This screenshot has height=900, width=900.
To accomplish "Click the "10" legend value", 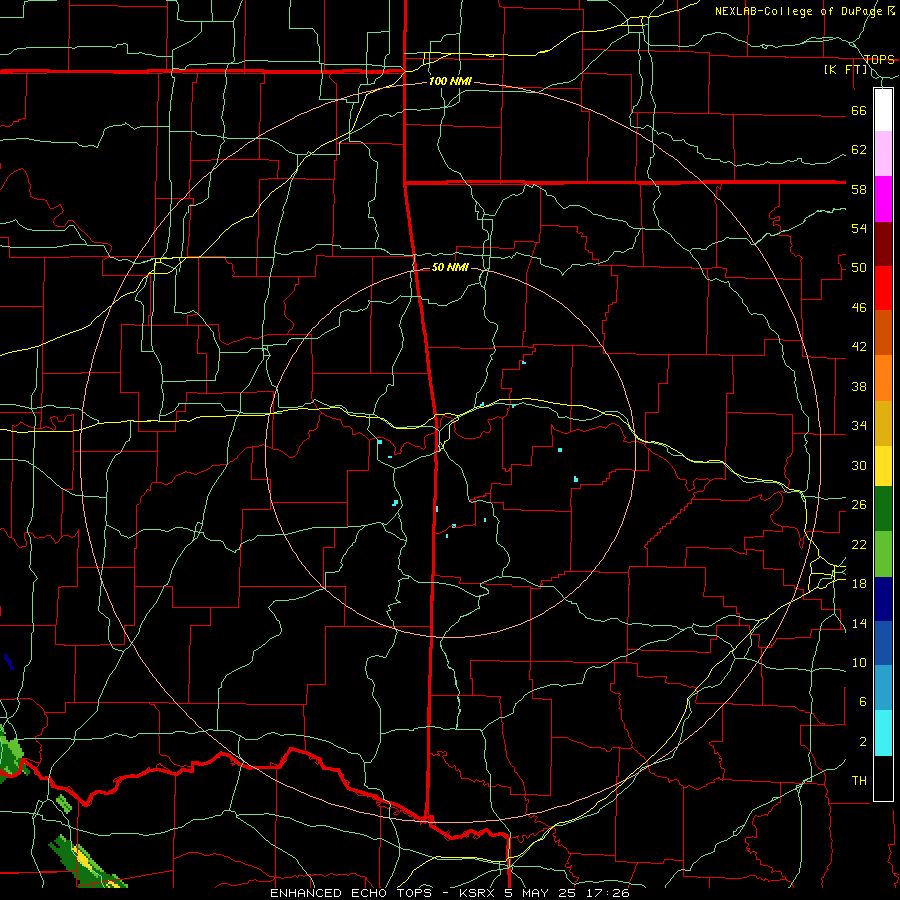I will pyautogui.click(x=859, y=662).
